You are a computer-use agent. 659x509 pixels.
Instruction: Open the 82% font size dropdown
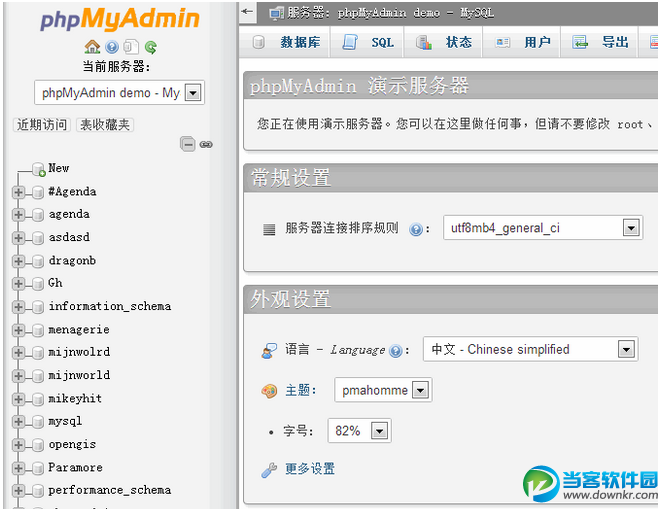tap(360, 431)
